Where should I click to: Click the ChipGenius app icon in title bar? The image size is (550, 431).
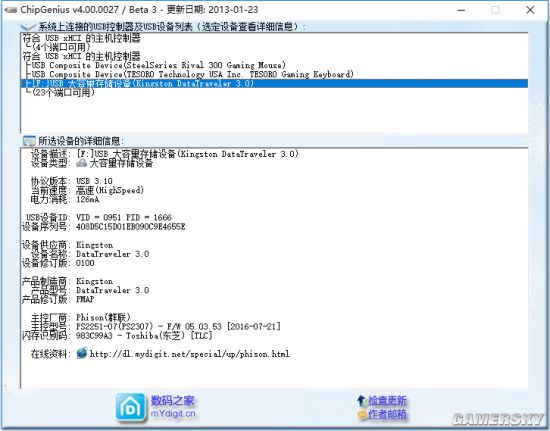[11, 10]
